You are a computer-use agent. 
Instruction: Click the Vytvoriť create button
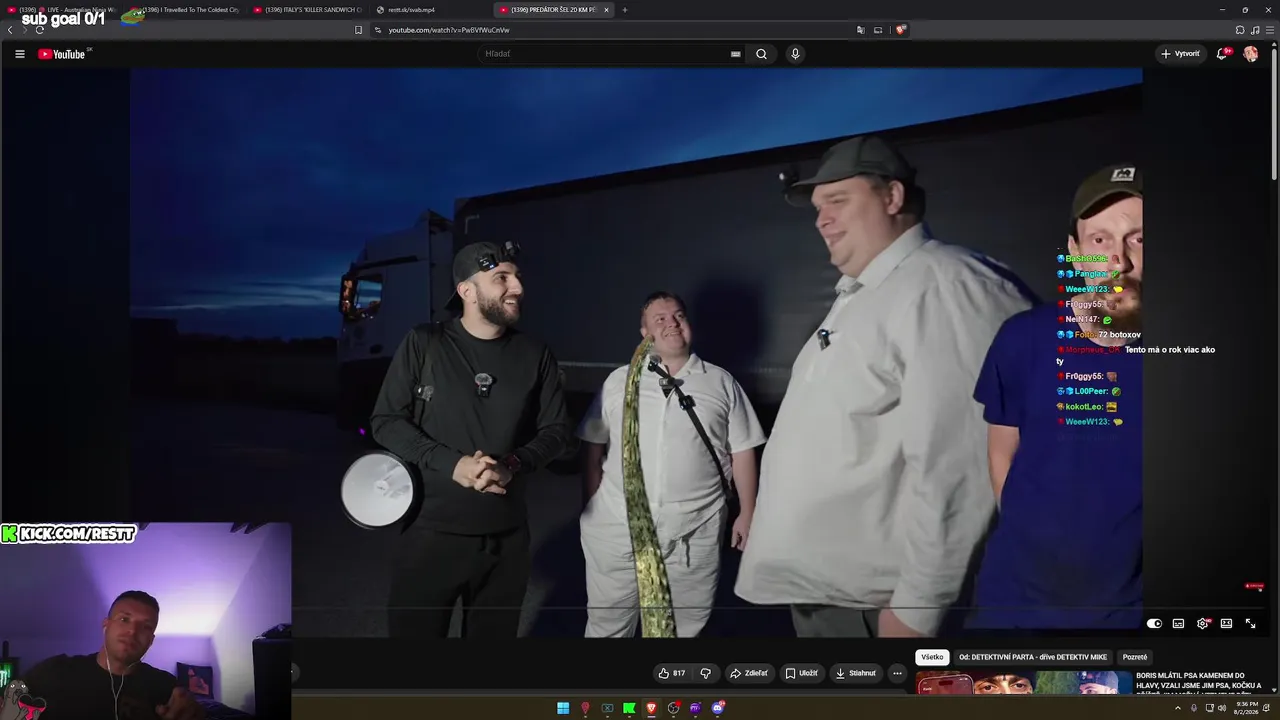(1180, 54)
